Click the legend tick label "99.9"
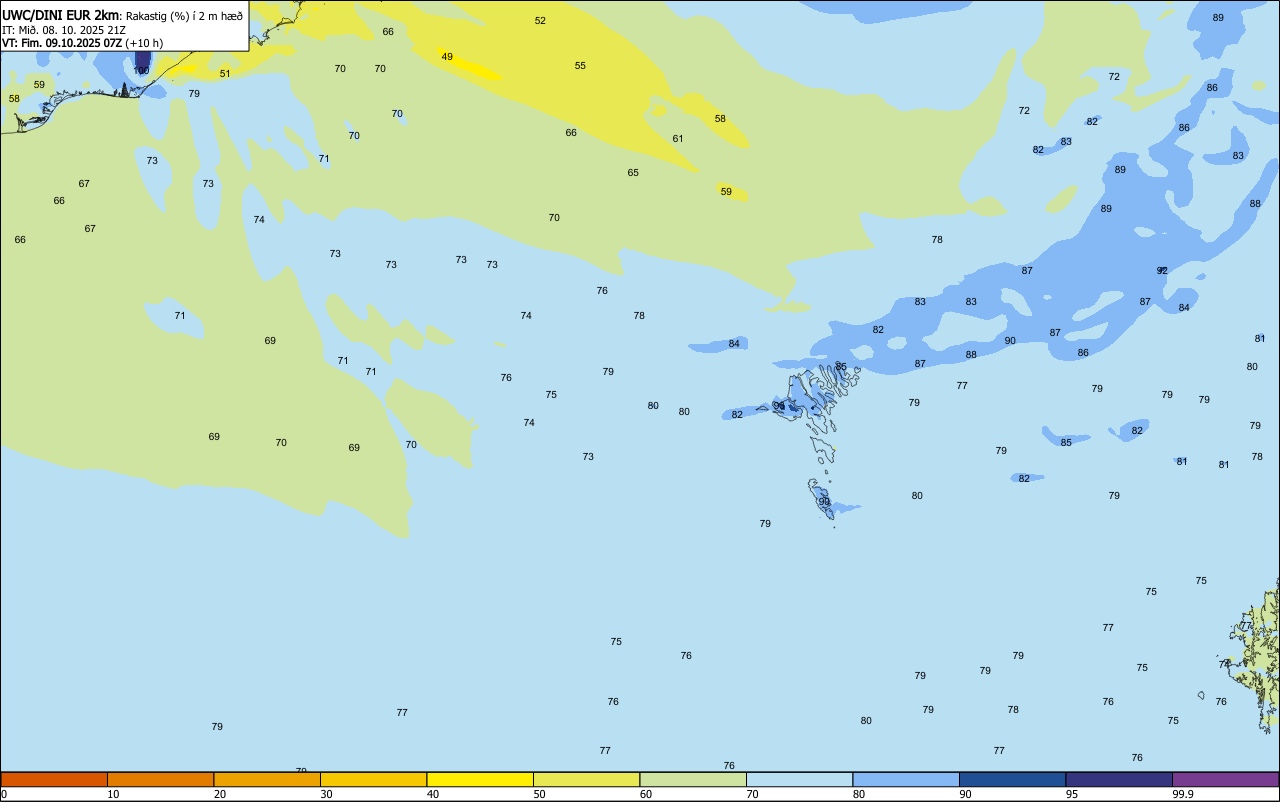1280x802 pixels. point(1183,794)
